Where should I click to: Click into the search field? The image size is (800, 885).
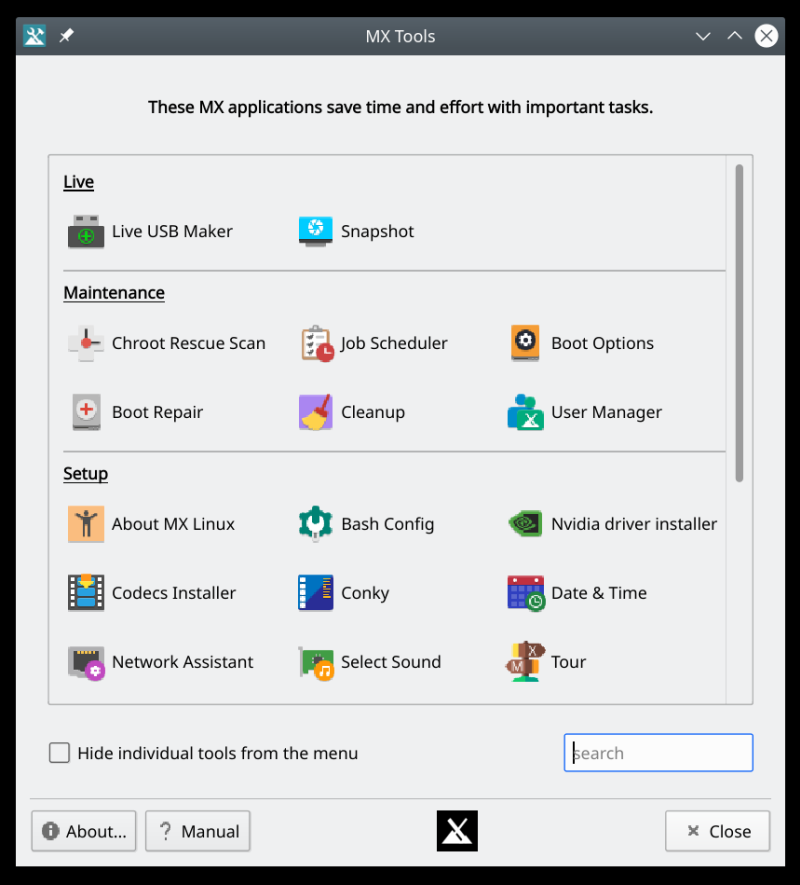658,753
